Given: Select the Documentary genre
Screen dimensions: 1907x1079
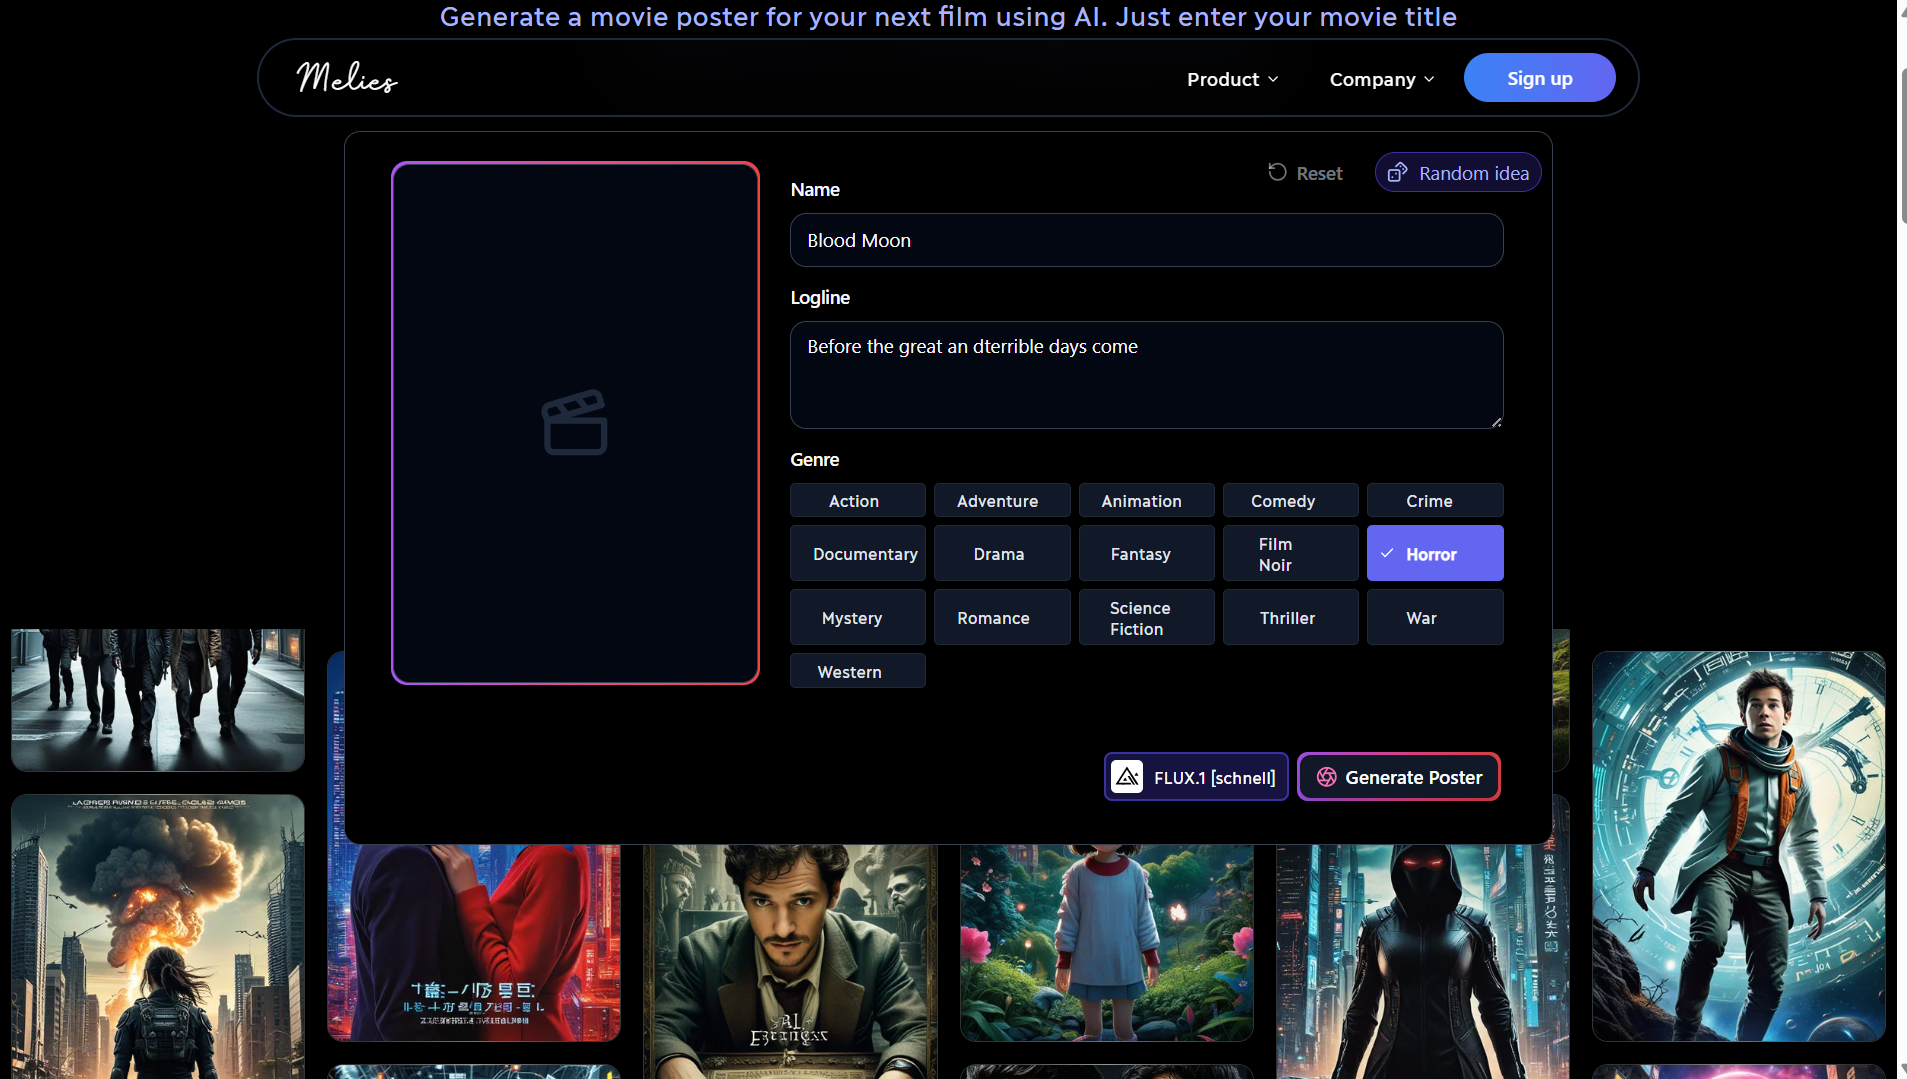Looking at the screenshot, I should click(x=858, y=553).
